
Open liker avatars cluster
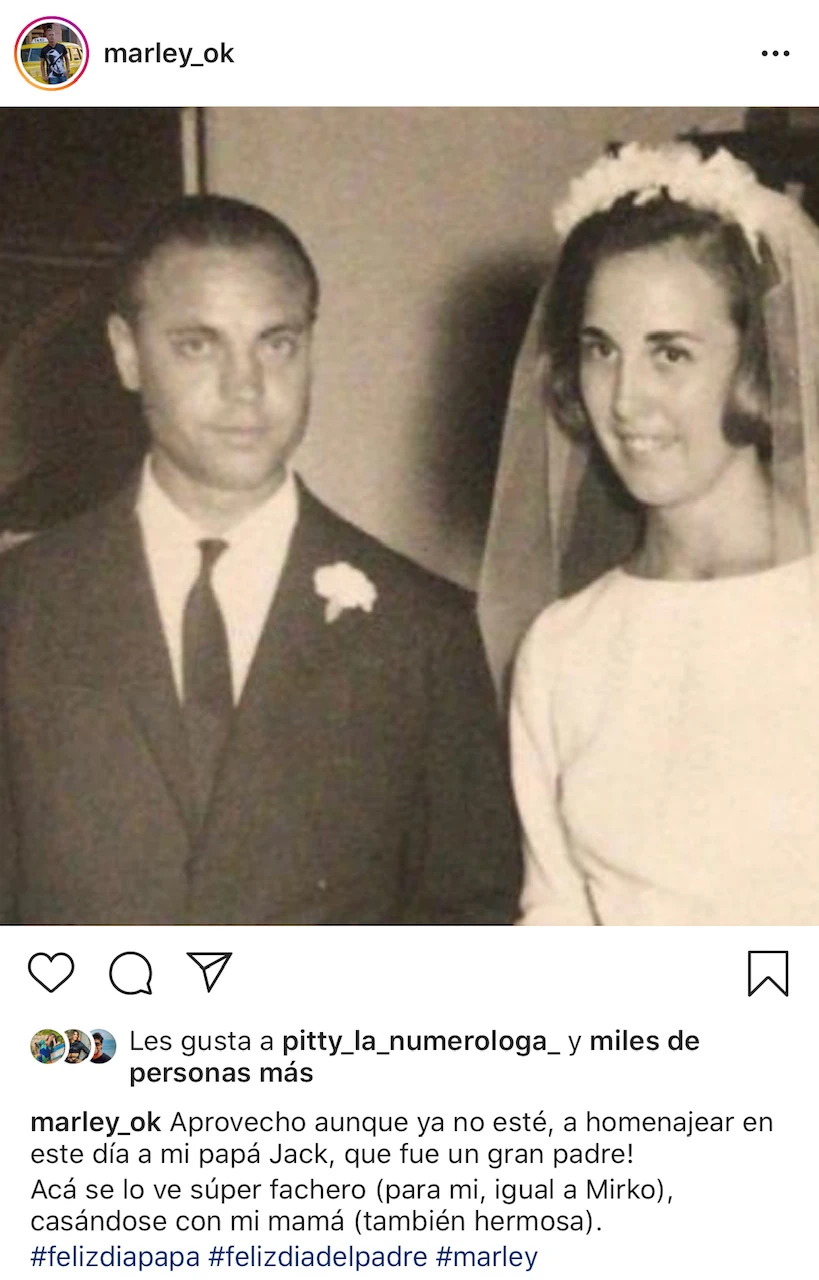point(73,1046)
